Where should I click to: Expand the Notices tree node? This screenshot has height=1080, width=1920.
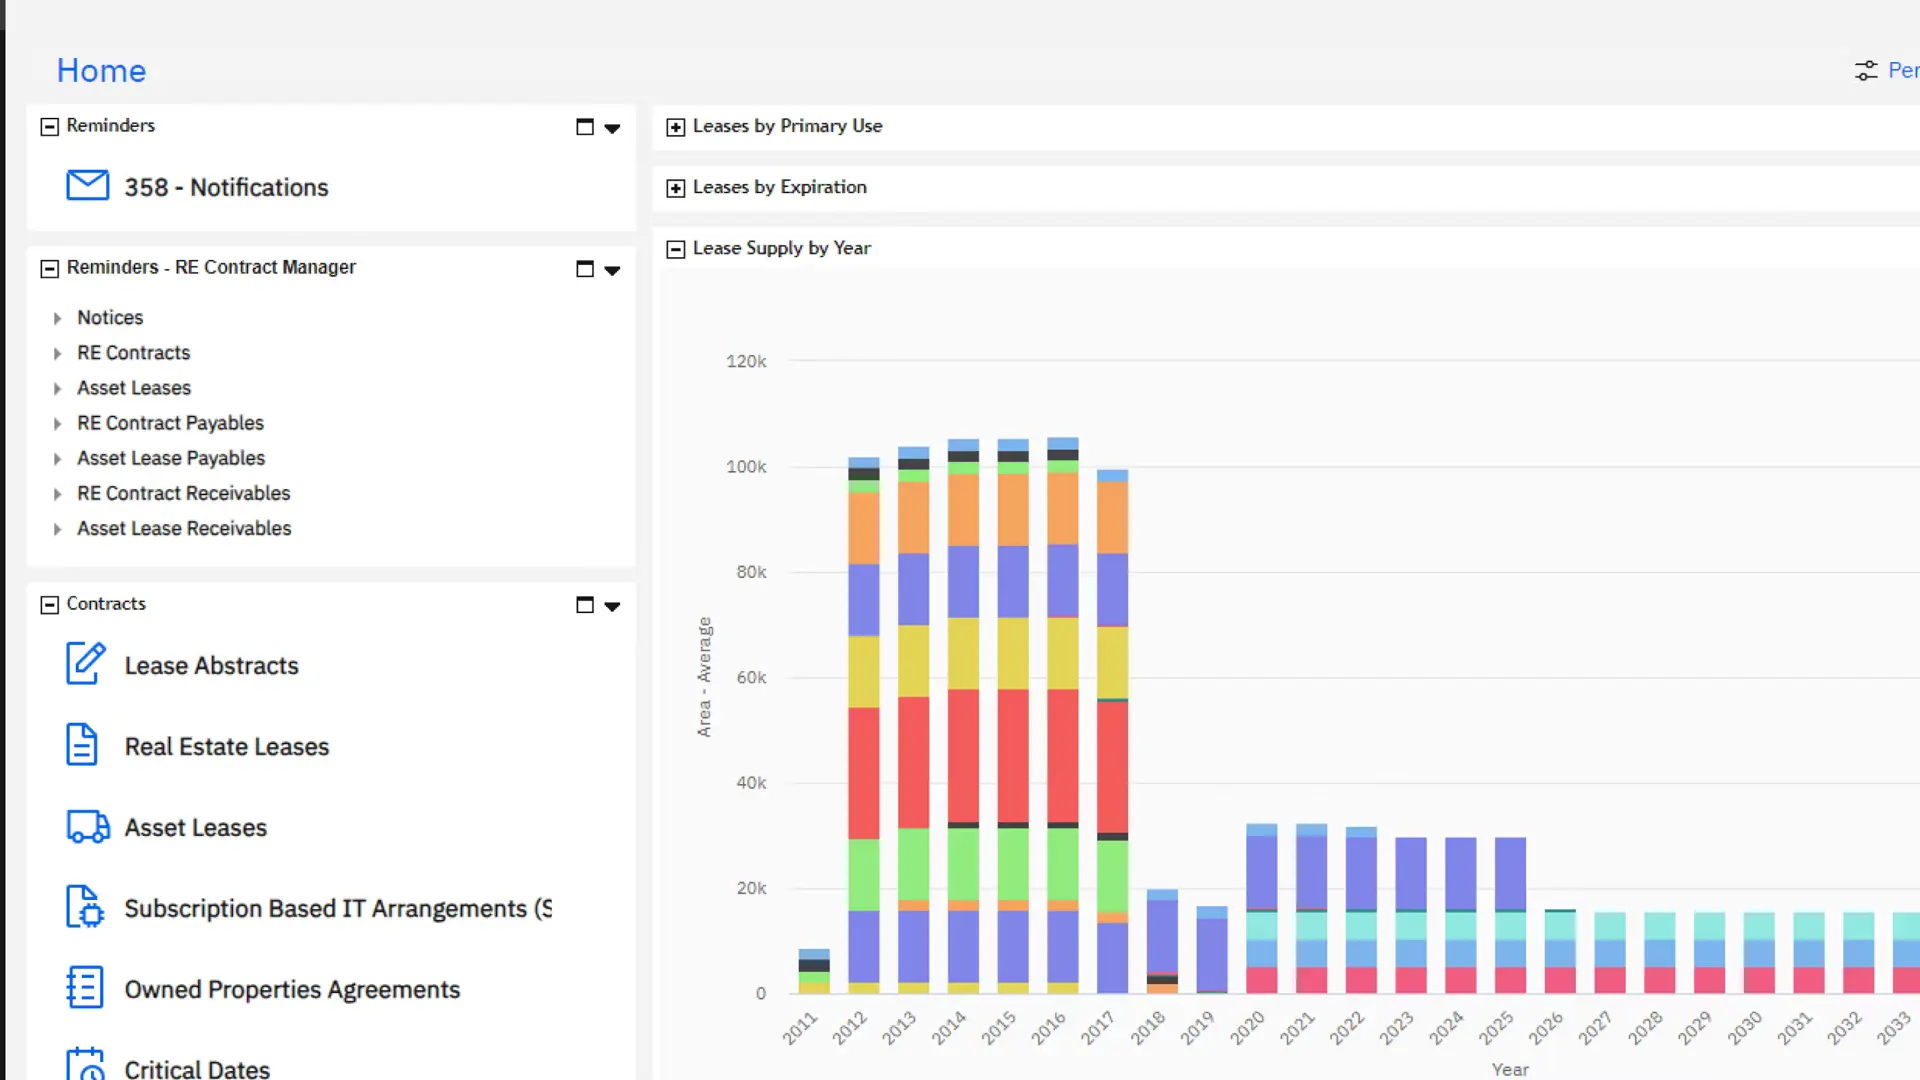[x=58, y=318]
